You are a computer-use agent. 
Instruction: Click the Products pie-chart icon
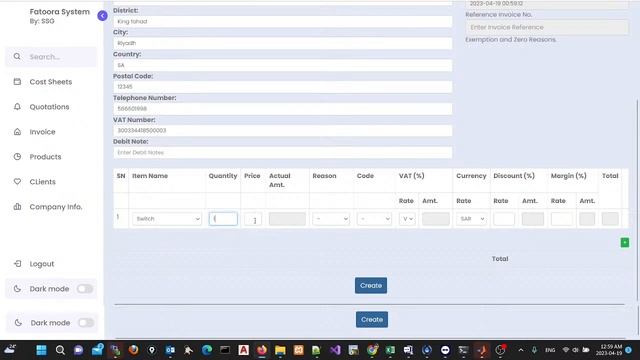tap(17, 157)
